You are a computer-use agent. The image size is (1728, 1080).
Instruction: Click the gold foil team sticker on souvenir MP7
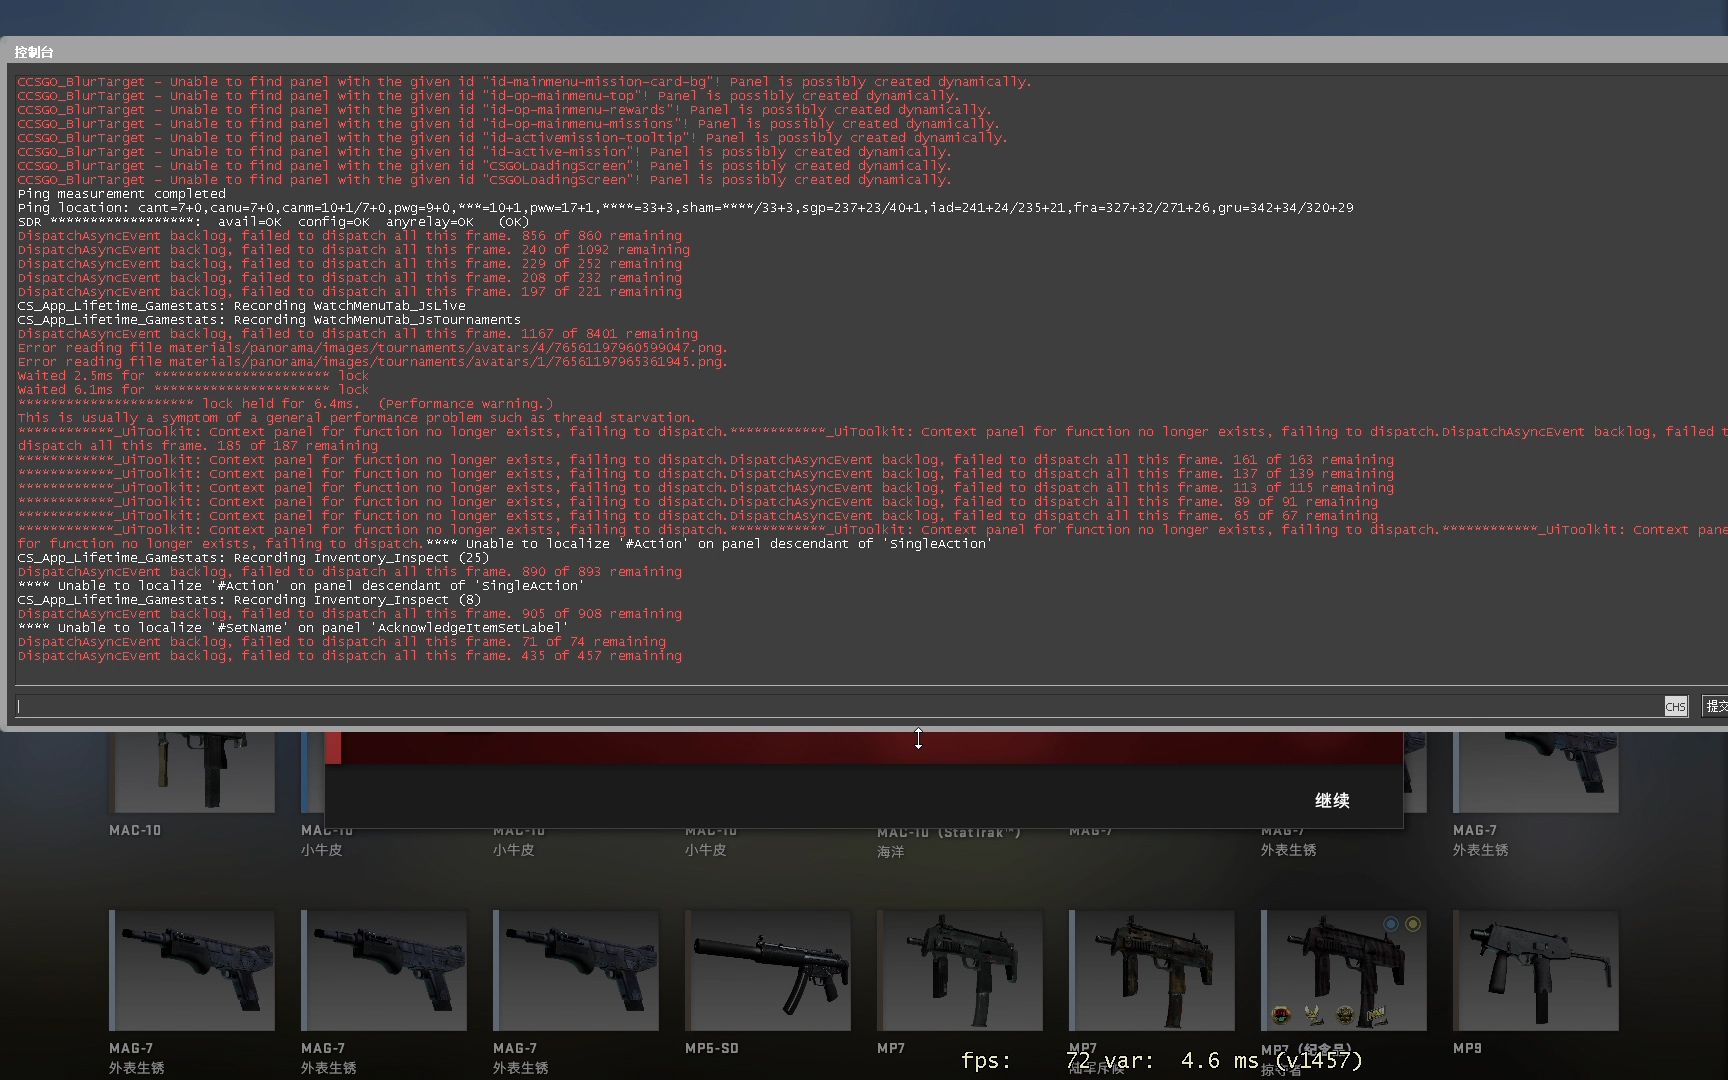[1377, 1015]
